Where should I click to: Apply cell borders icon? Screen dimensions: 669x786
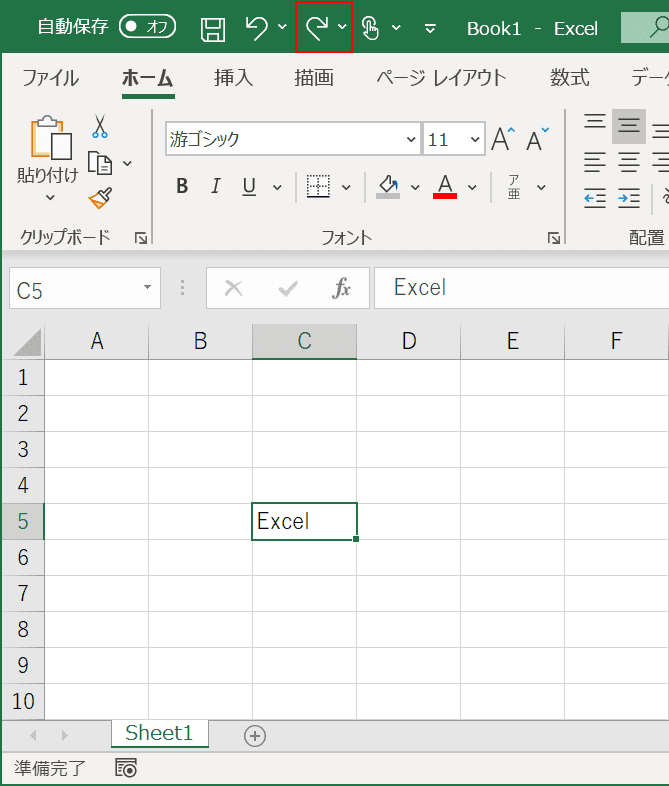(318, 186)
